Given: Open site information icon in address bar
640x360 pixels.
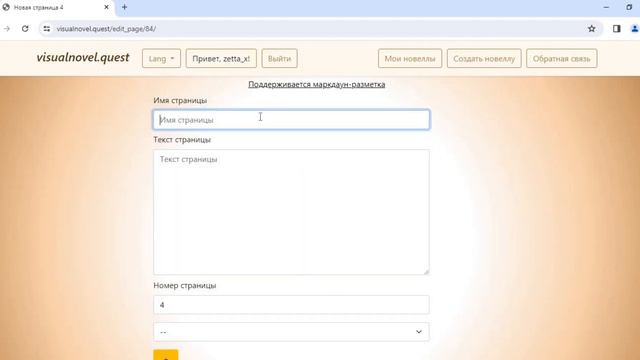Looking at the screenshot, I should pyautogui.click(x=47, y=29).
